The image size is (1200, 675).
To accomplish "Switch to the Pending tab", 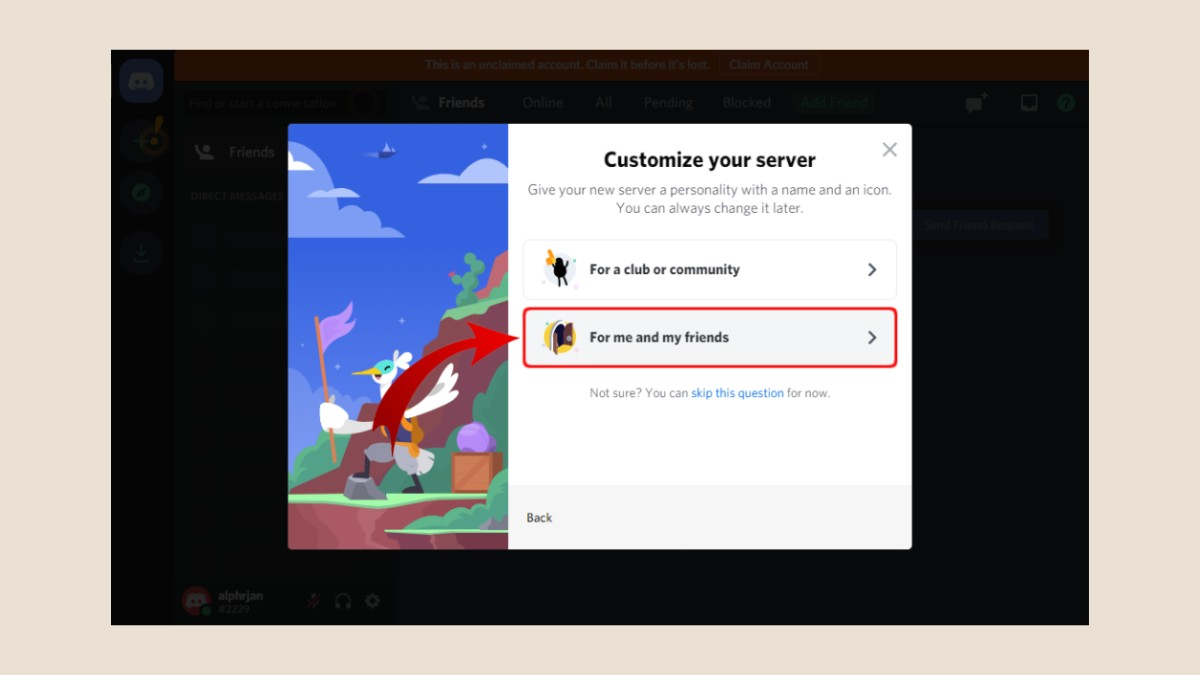I will click(668, 102).
